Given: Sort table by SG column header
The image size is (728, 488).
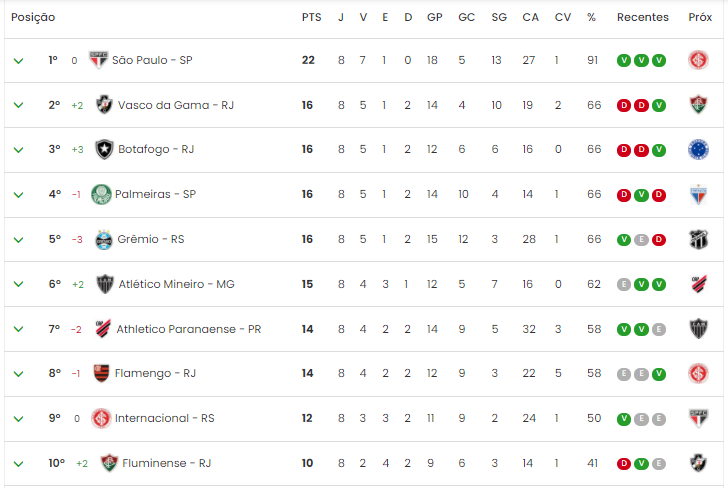Looking at the screenshot, I should [x=499, y=17].
